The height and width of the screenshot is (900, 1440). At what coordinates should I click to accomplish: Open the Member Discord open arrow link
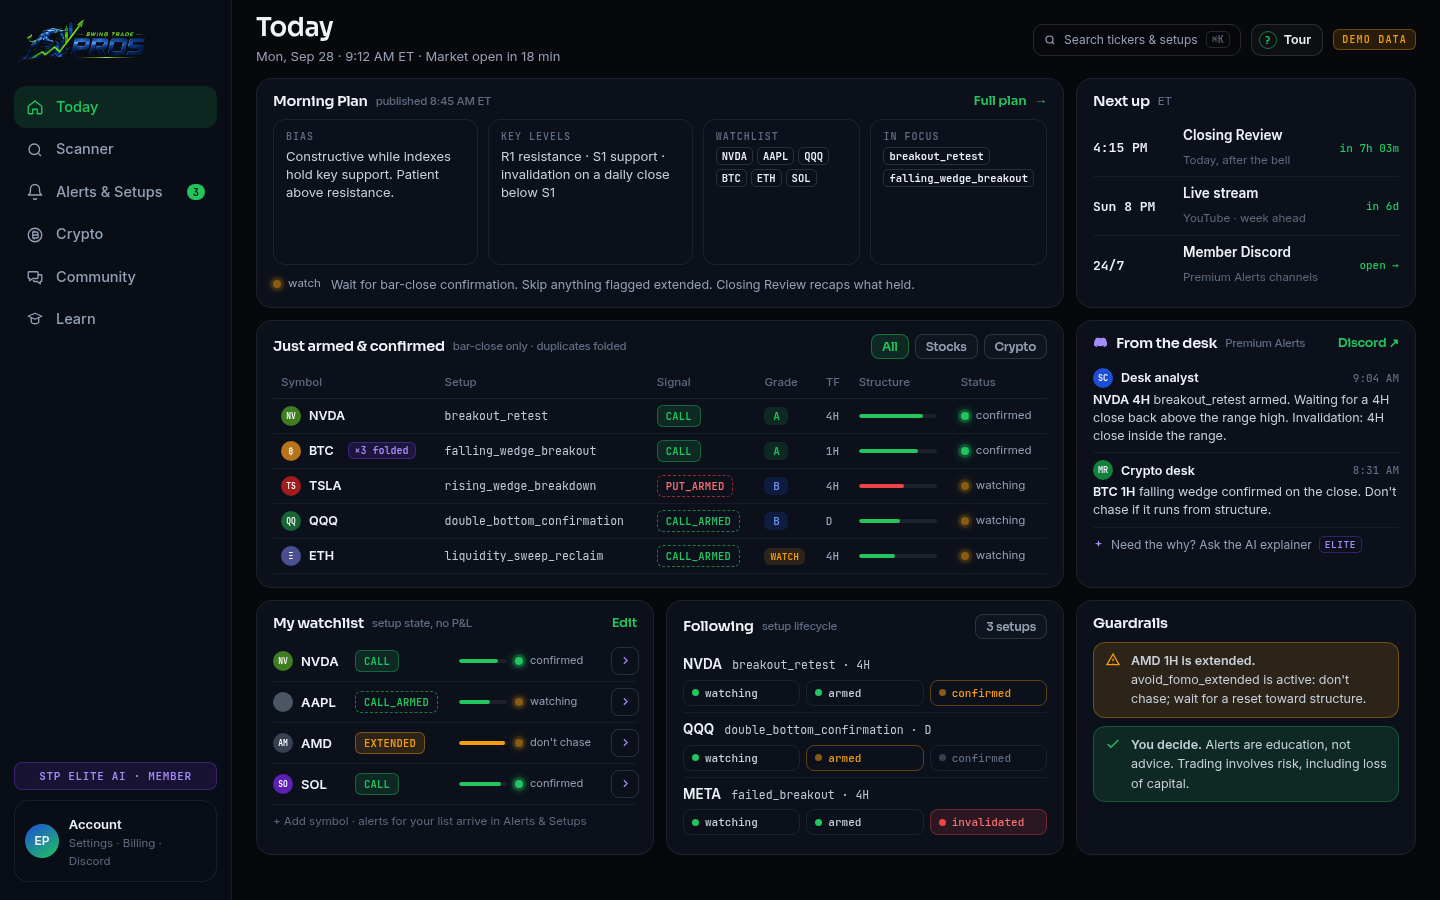1379,266
